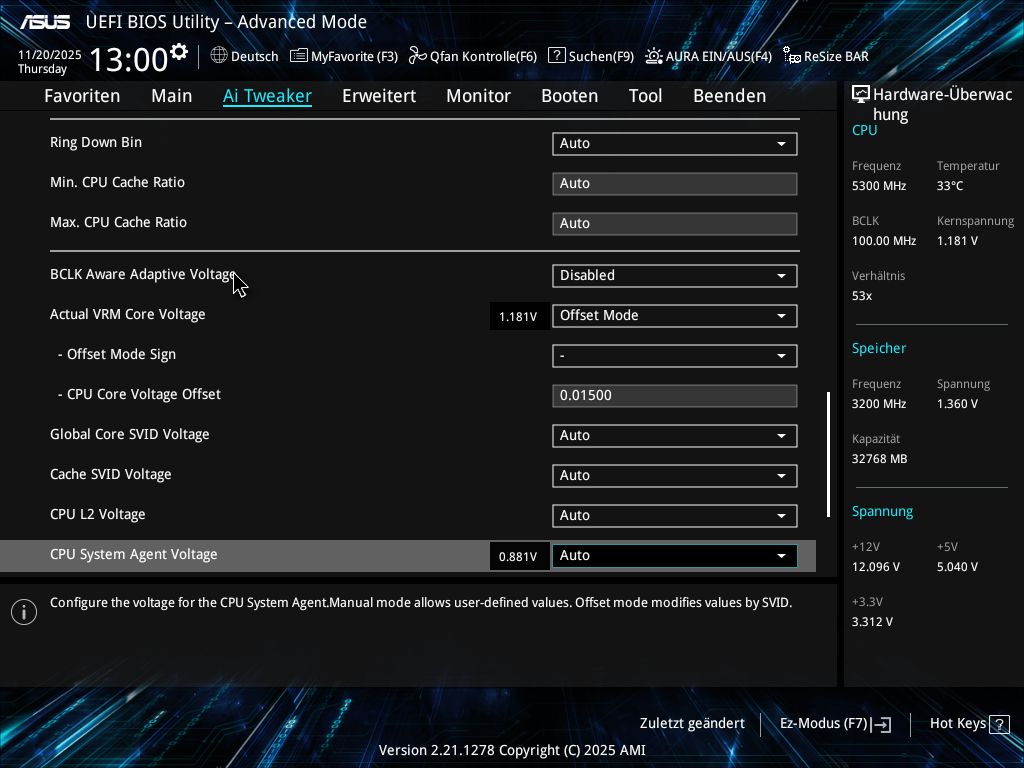The width and height of the screenshot is (1024, 768).
Task: Open the Monitor tab
Action: point(479,96)
